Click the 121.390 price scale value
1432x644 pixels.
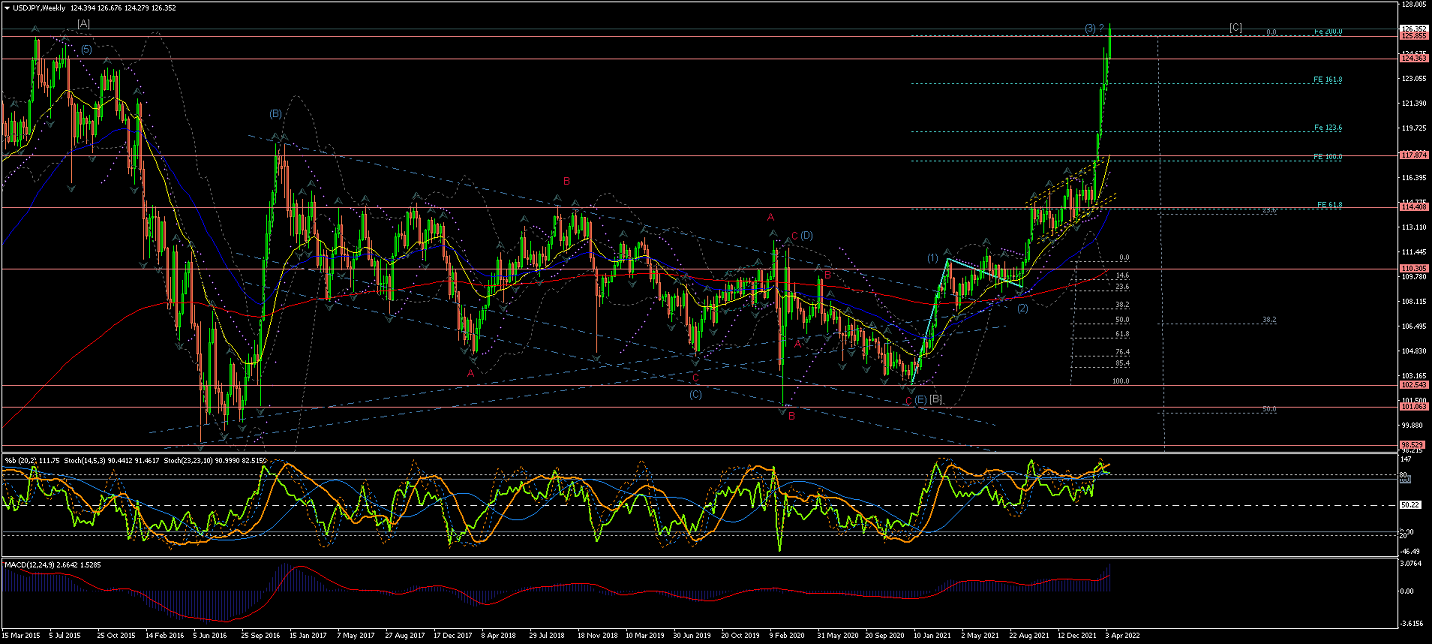(1413, 103)
